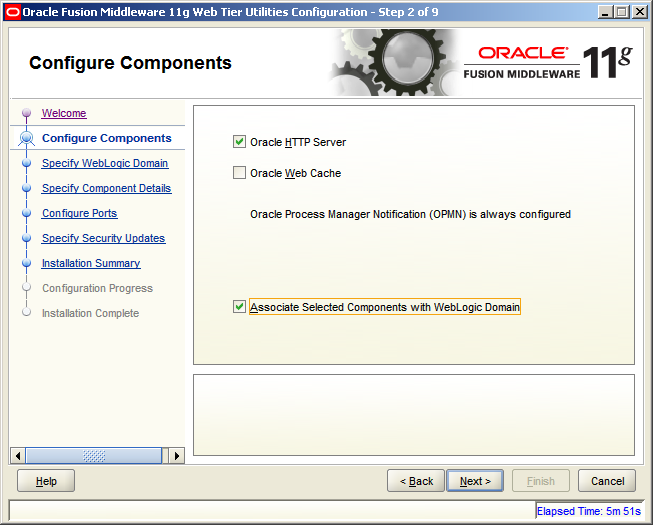Select the current Configure Components step
This screenshot has width=653, height=525.
click(107, 138)
